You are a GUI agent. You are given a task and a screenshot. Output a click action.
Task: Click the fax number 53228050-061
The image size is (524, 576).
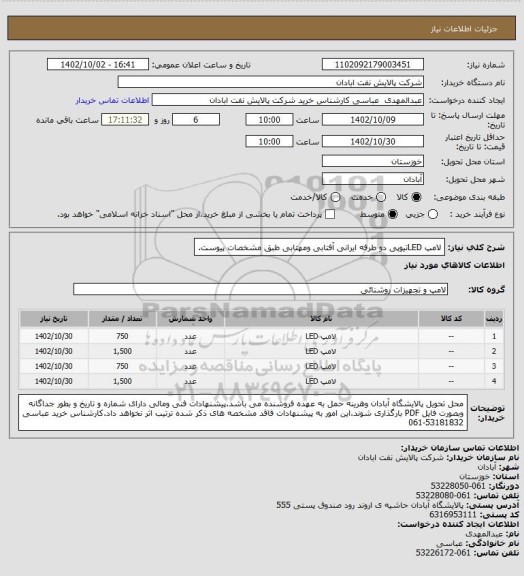click(458, 486)
